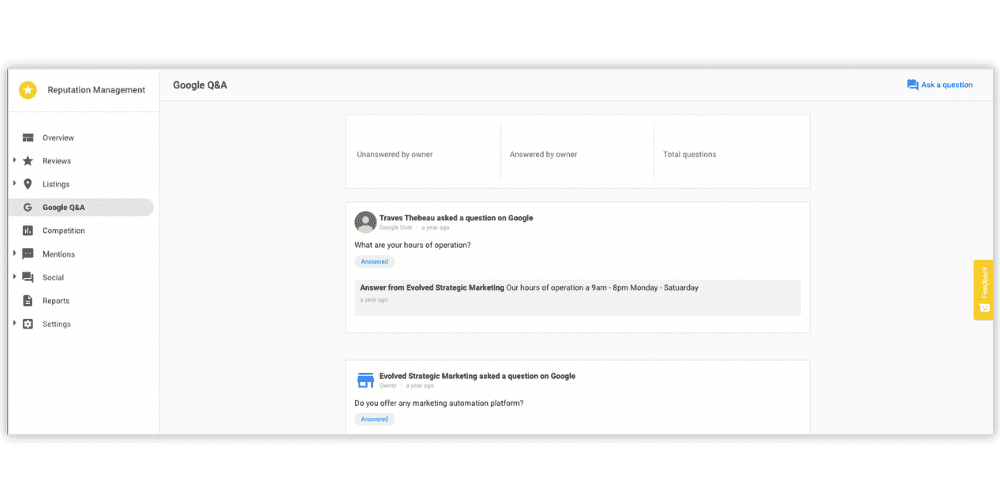Expand the Listings sidebar section arrow
Image resolution: width=1000 pixels, height=500 pixels.
pos(14,184)
